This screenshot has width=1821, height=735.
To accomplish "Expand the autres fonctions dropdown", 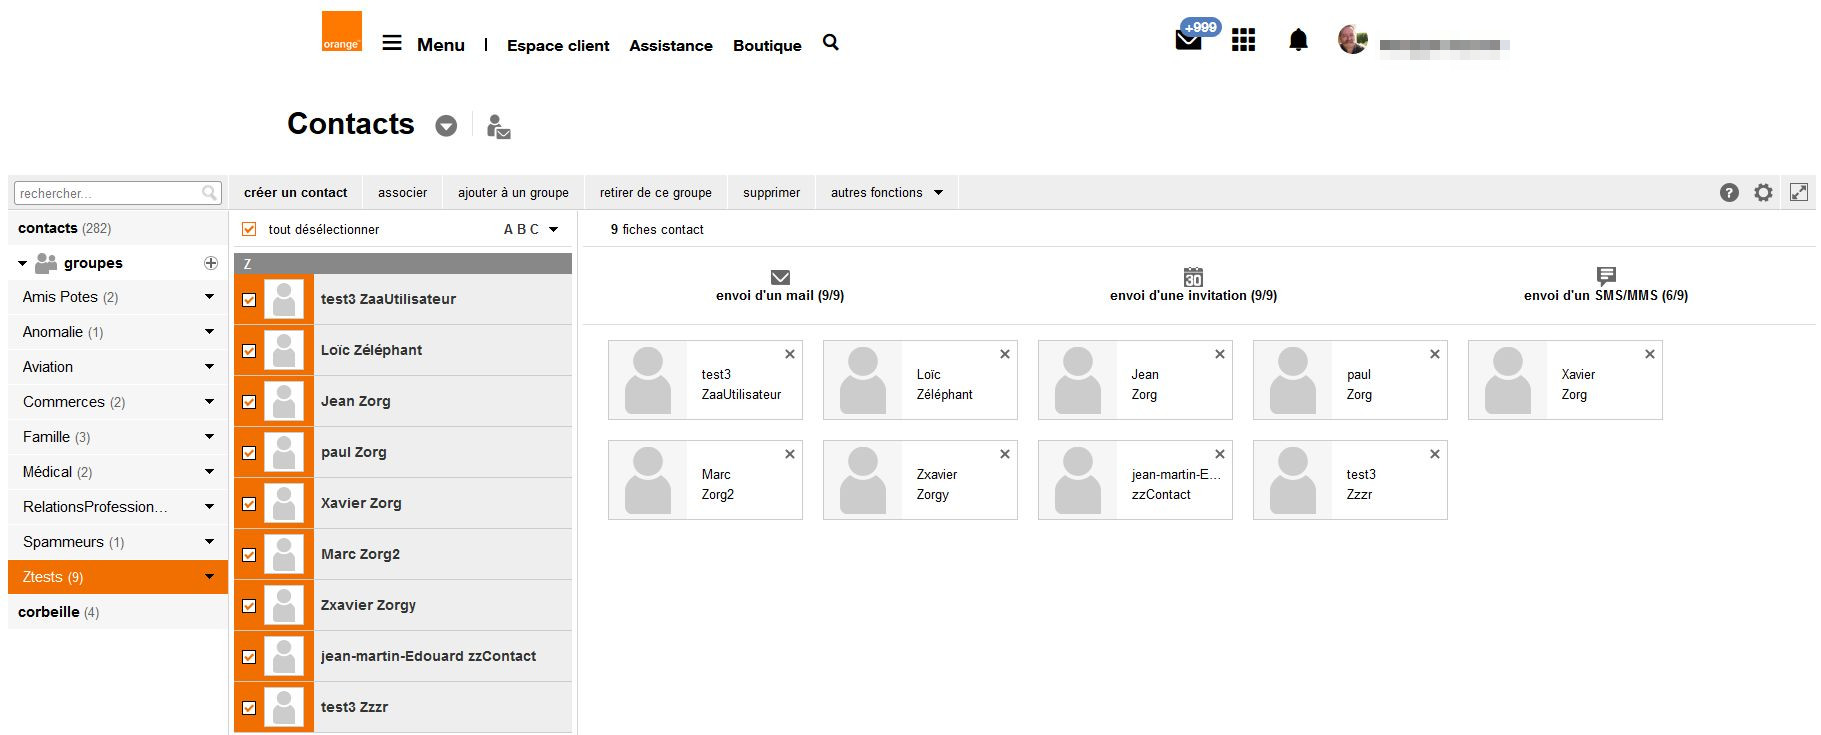I will click(x=938, y=193).
